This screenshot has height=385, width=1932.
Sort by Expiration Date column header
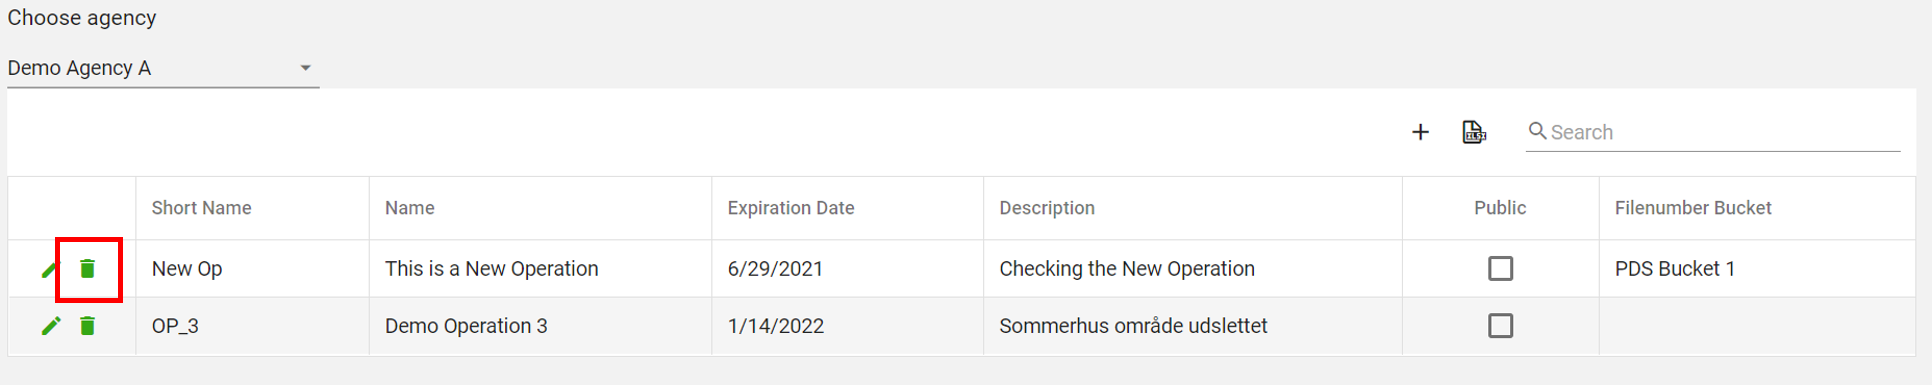[x=790, y=208]
